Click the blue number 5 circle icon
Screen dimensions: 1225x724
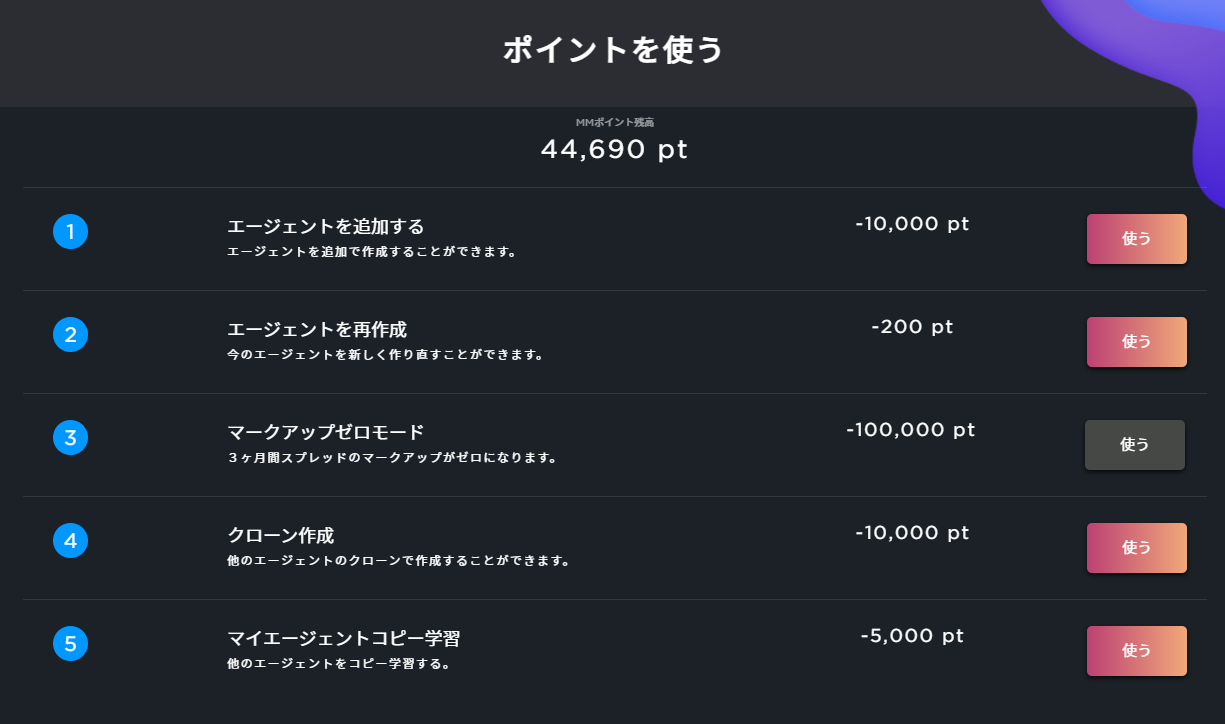point(70,643)
